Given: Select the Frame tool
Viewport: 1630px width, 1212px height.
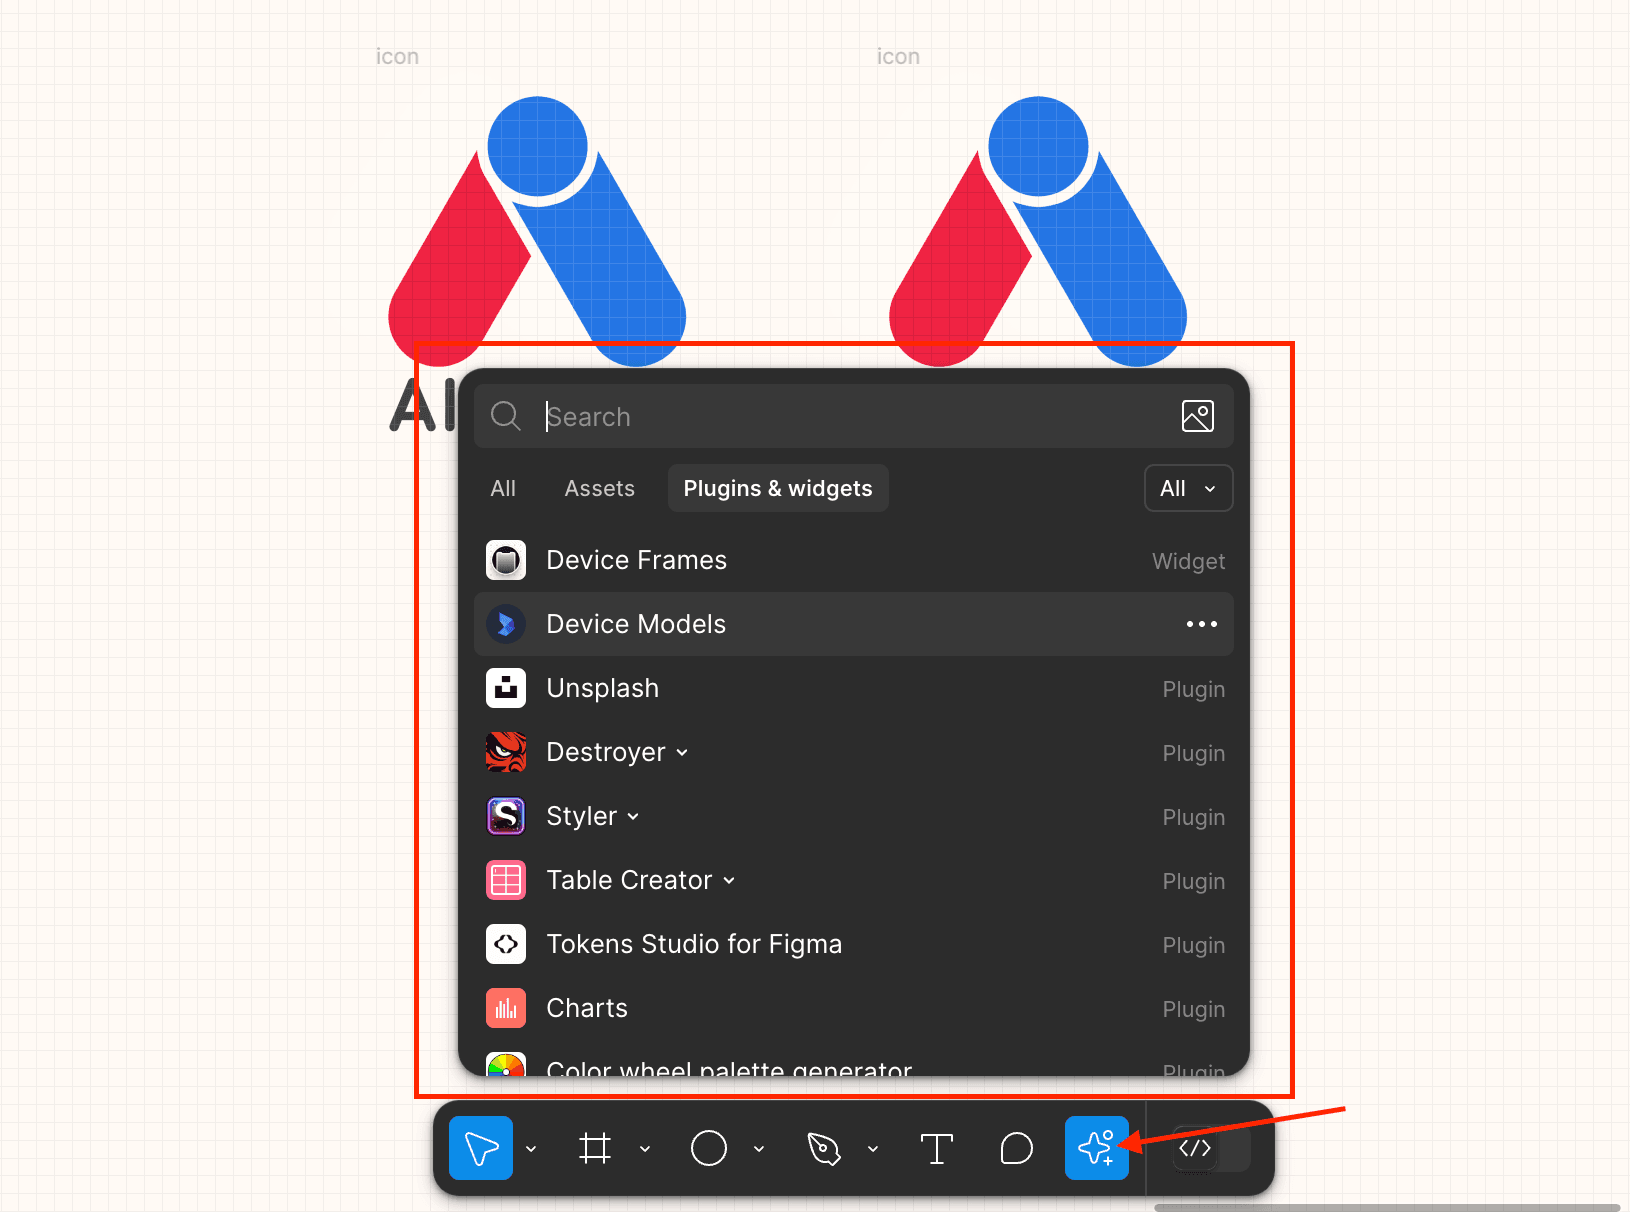Looking at the screenshot, I should click(595, 1148).
